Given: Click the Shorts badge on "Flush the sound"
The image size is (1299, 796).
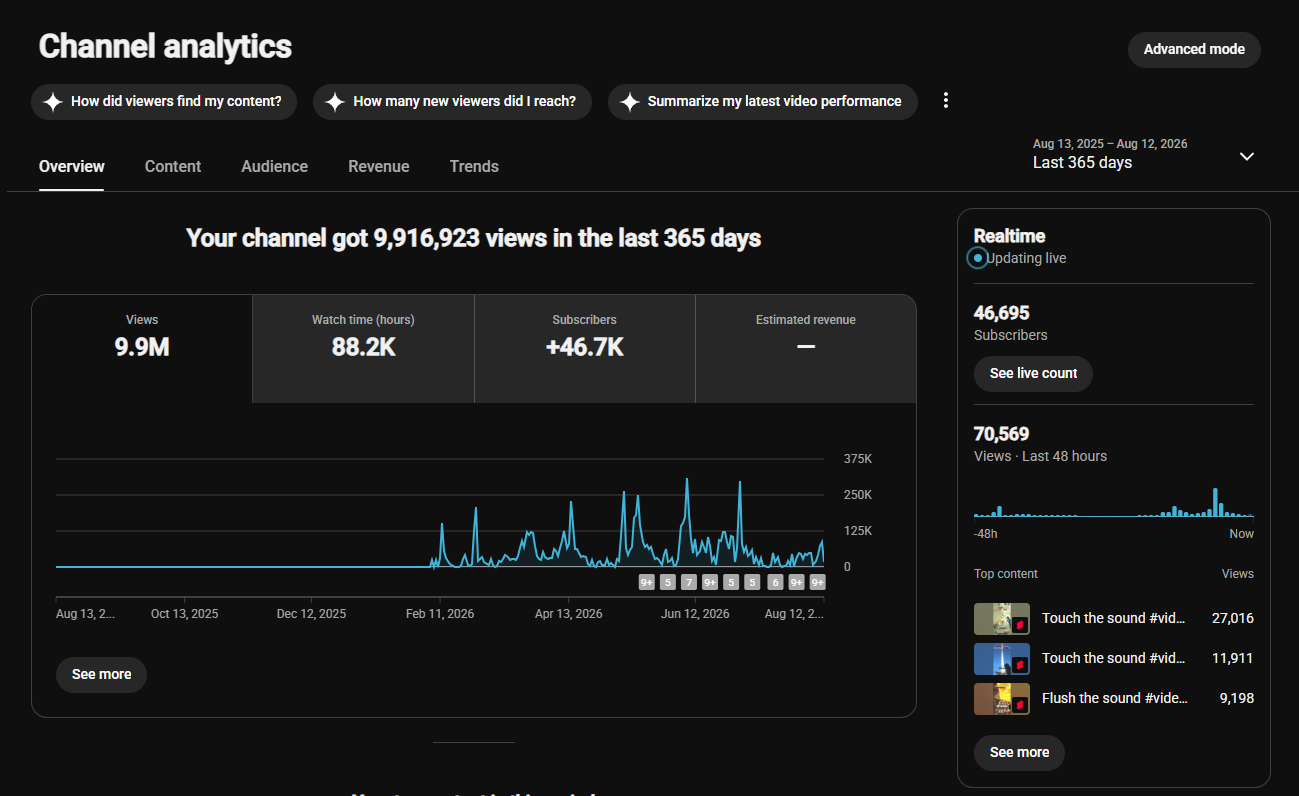Looking at the screenshot, I should (x=1020, y=705).
